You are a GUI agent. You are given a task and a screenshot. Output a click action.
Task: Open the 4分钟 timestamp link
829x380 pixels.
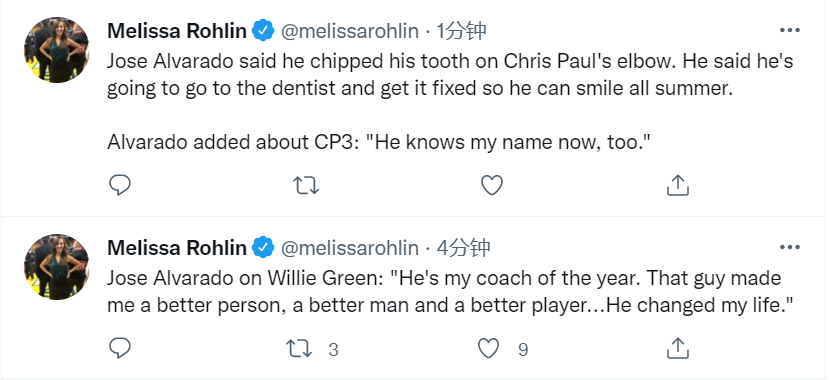463,247
